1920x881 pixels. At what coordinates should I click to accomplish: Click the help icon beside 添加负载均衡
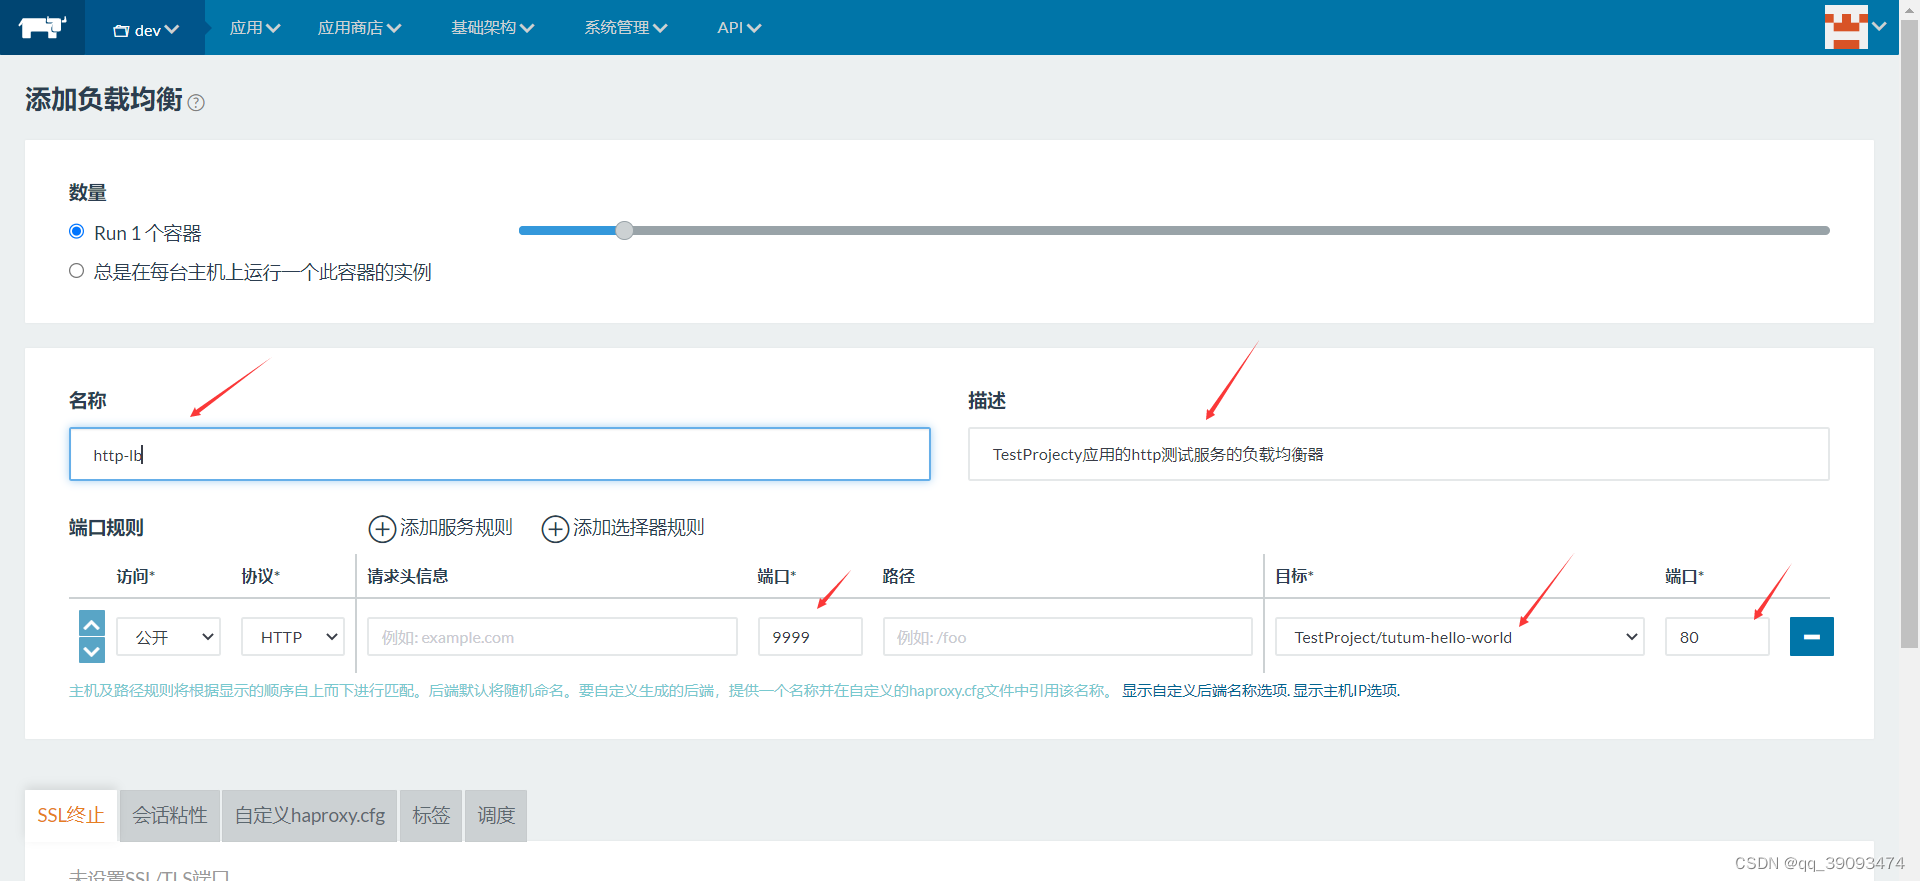pyautogui.click(x=196, y=102)
